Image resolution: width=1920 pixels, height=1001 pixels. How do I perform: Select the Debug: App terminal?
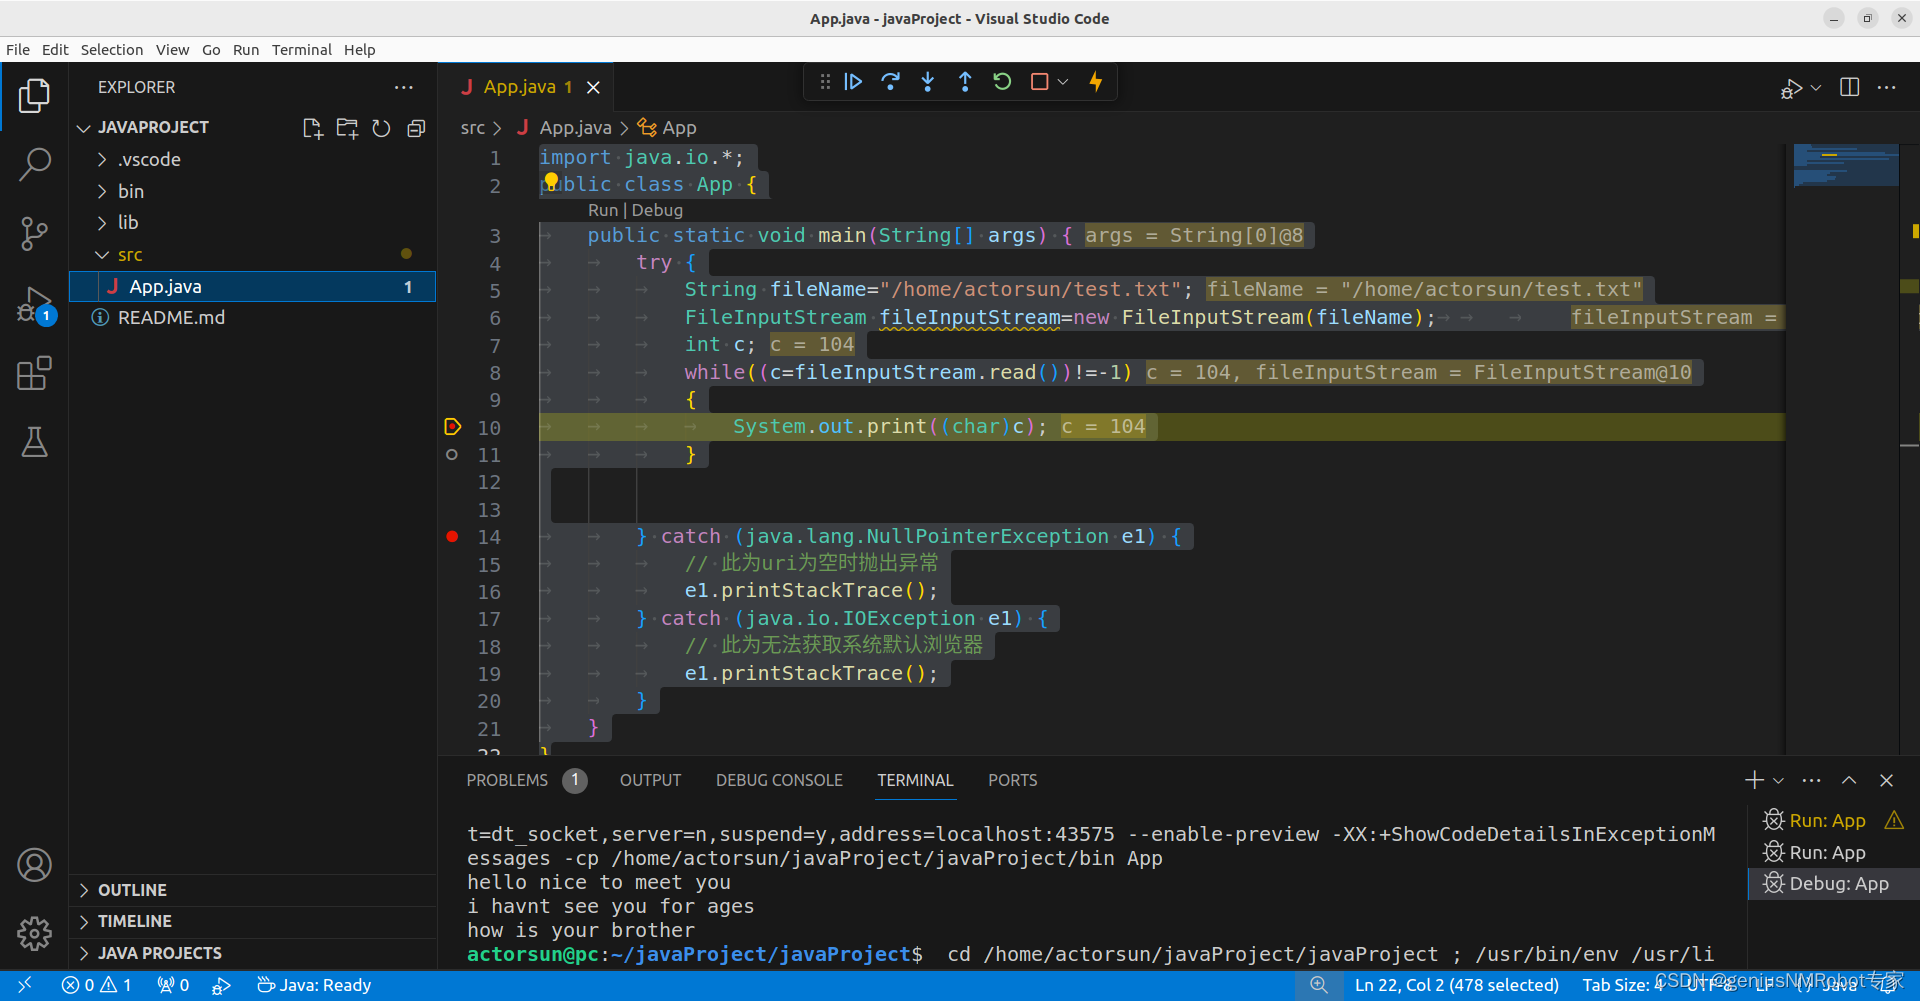[x=1833, y=884]
